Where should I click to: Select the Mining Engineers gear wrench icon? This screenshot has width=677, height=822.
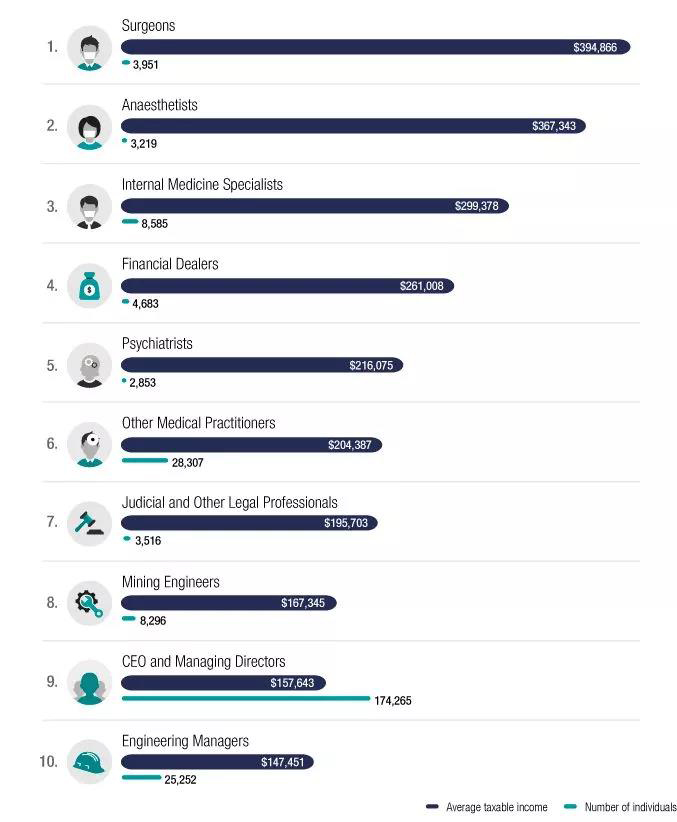point(90,603)
